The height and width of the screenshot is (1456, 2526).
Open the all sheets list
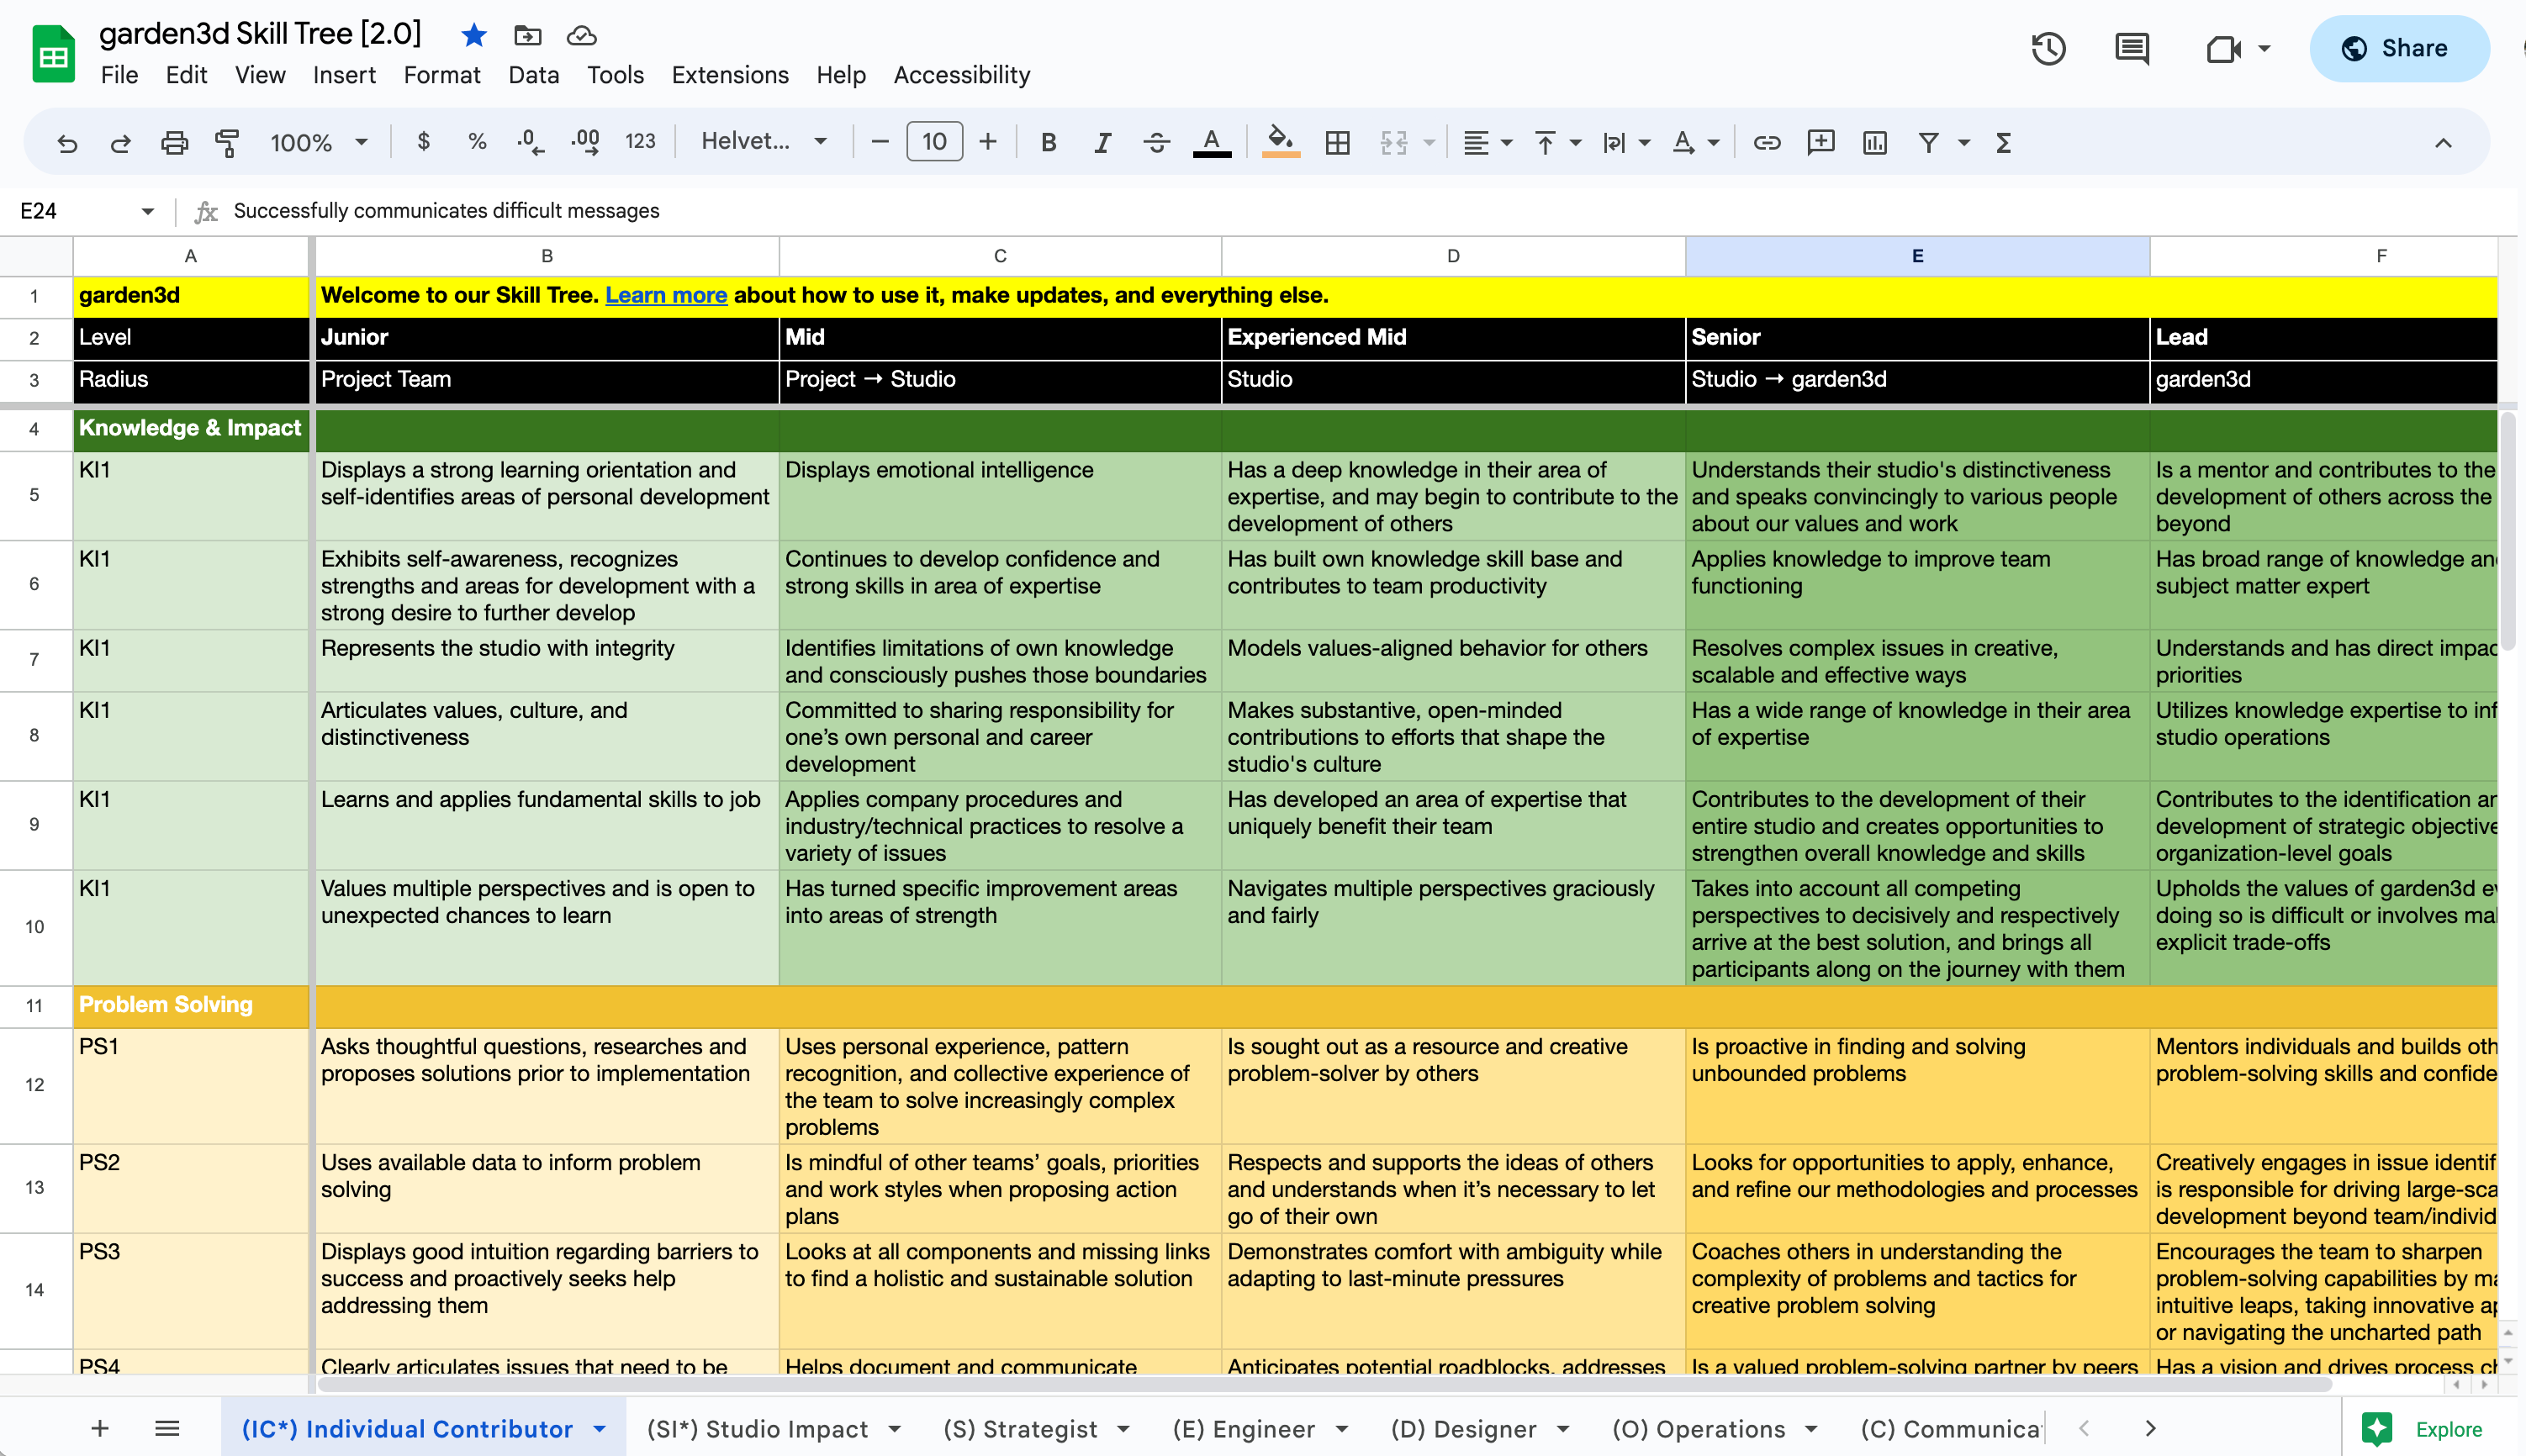(167, 1428)
